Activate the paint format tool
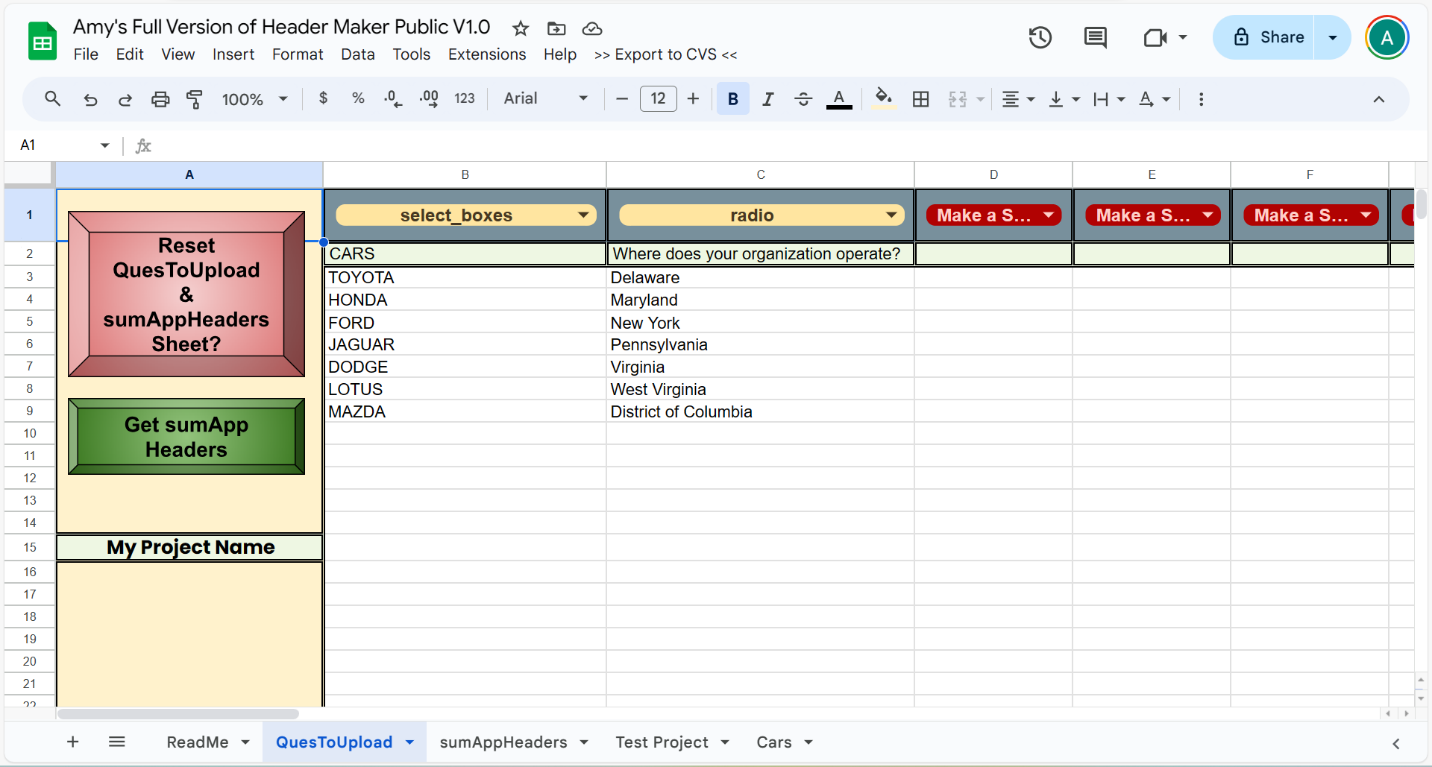Screen dimensions: 1432x767 pyautogui.click(x=195, y=99)
